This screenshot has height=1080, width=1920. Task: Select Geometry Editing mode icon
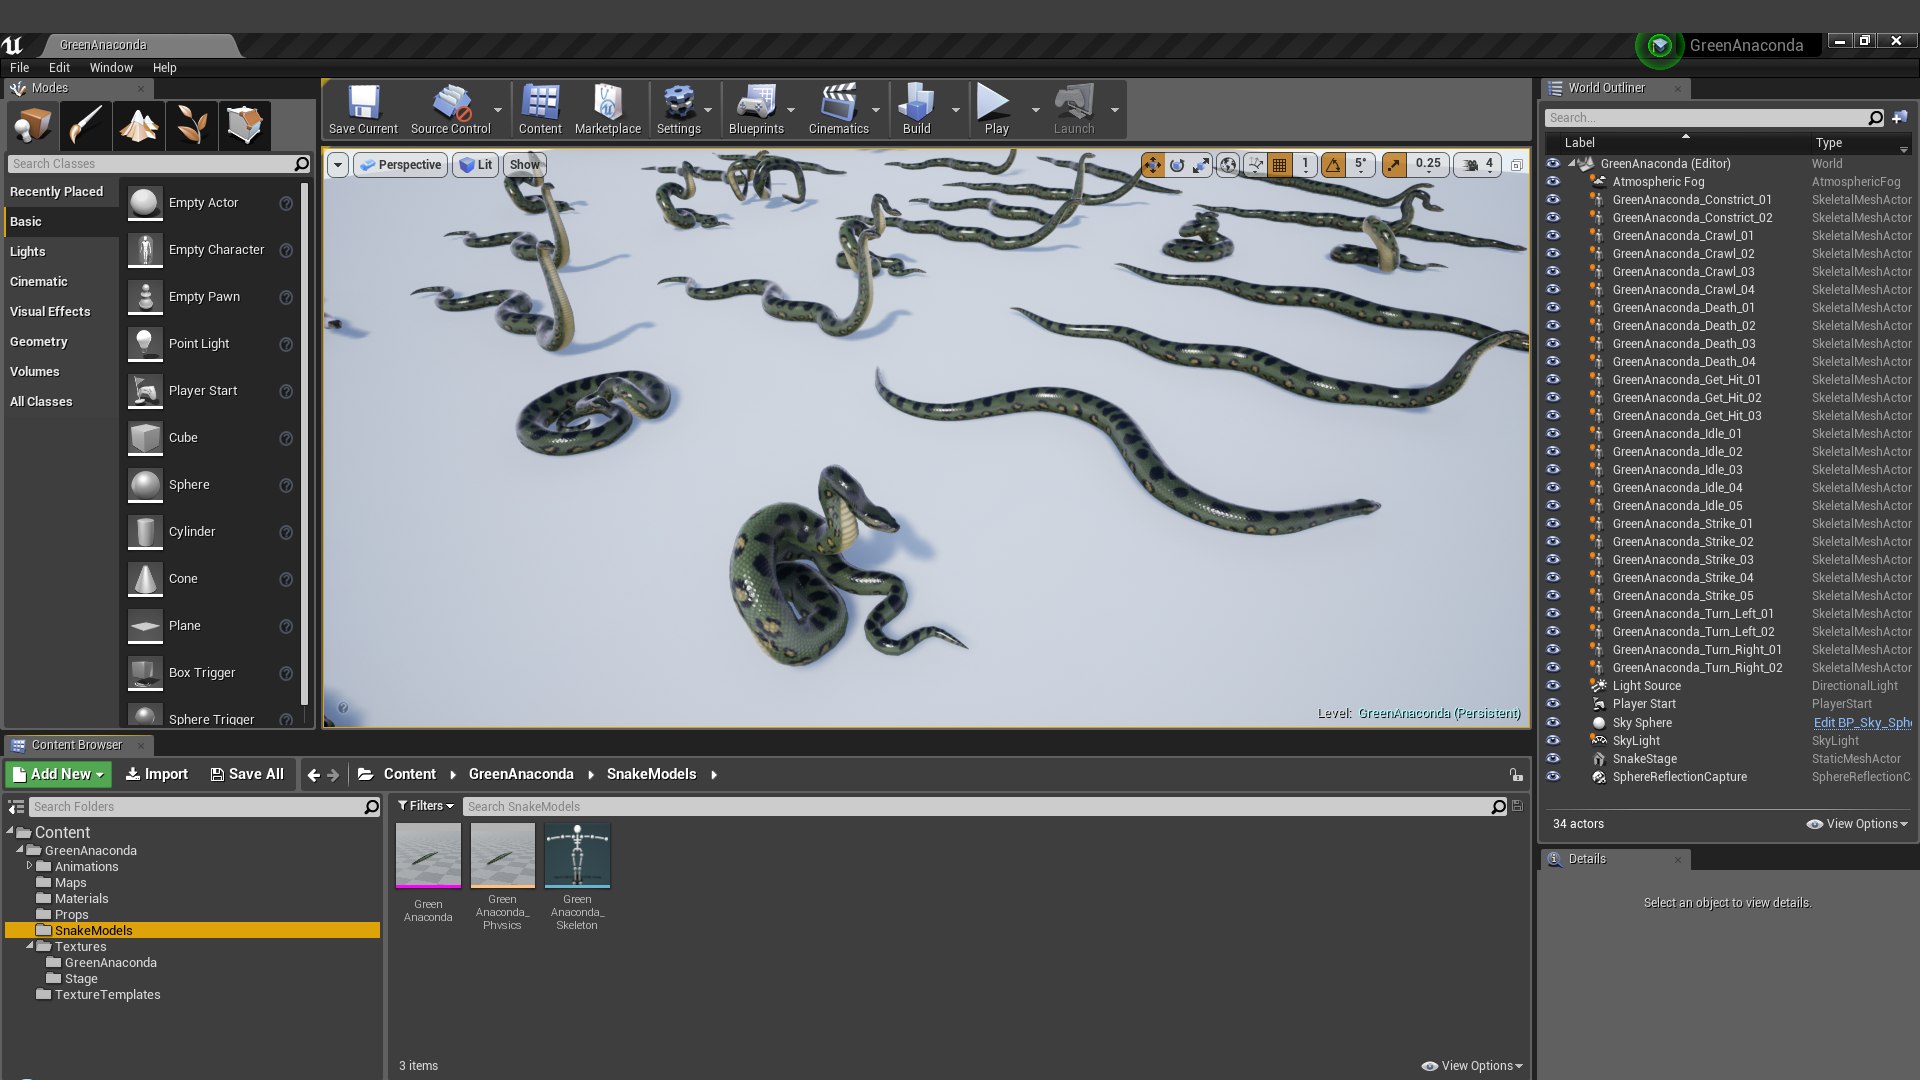(244, 126)
